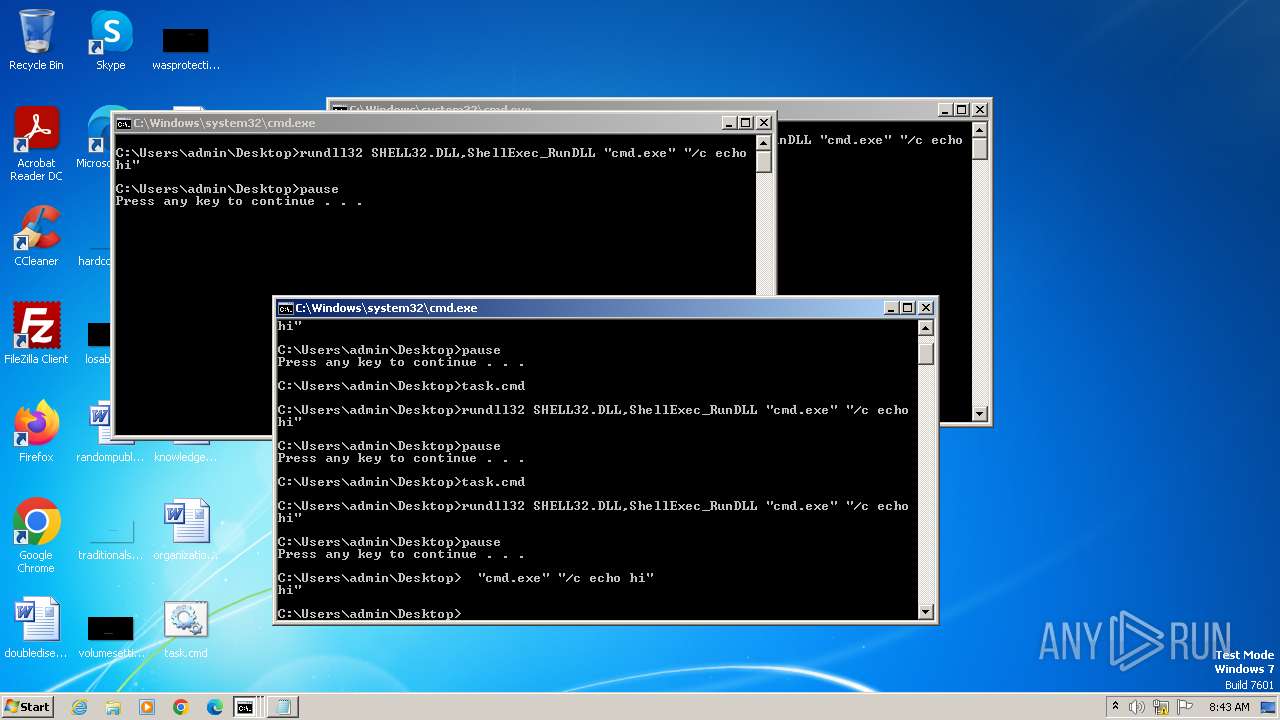Image resolution: width=1280 pixels, height=720 pixels.
Task: Open the CCleaner desktop shortcut
Action: pyautogui.click(x=36, y=236)
